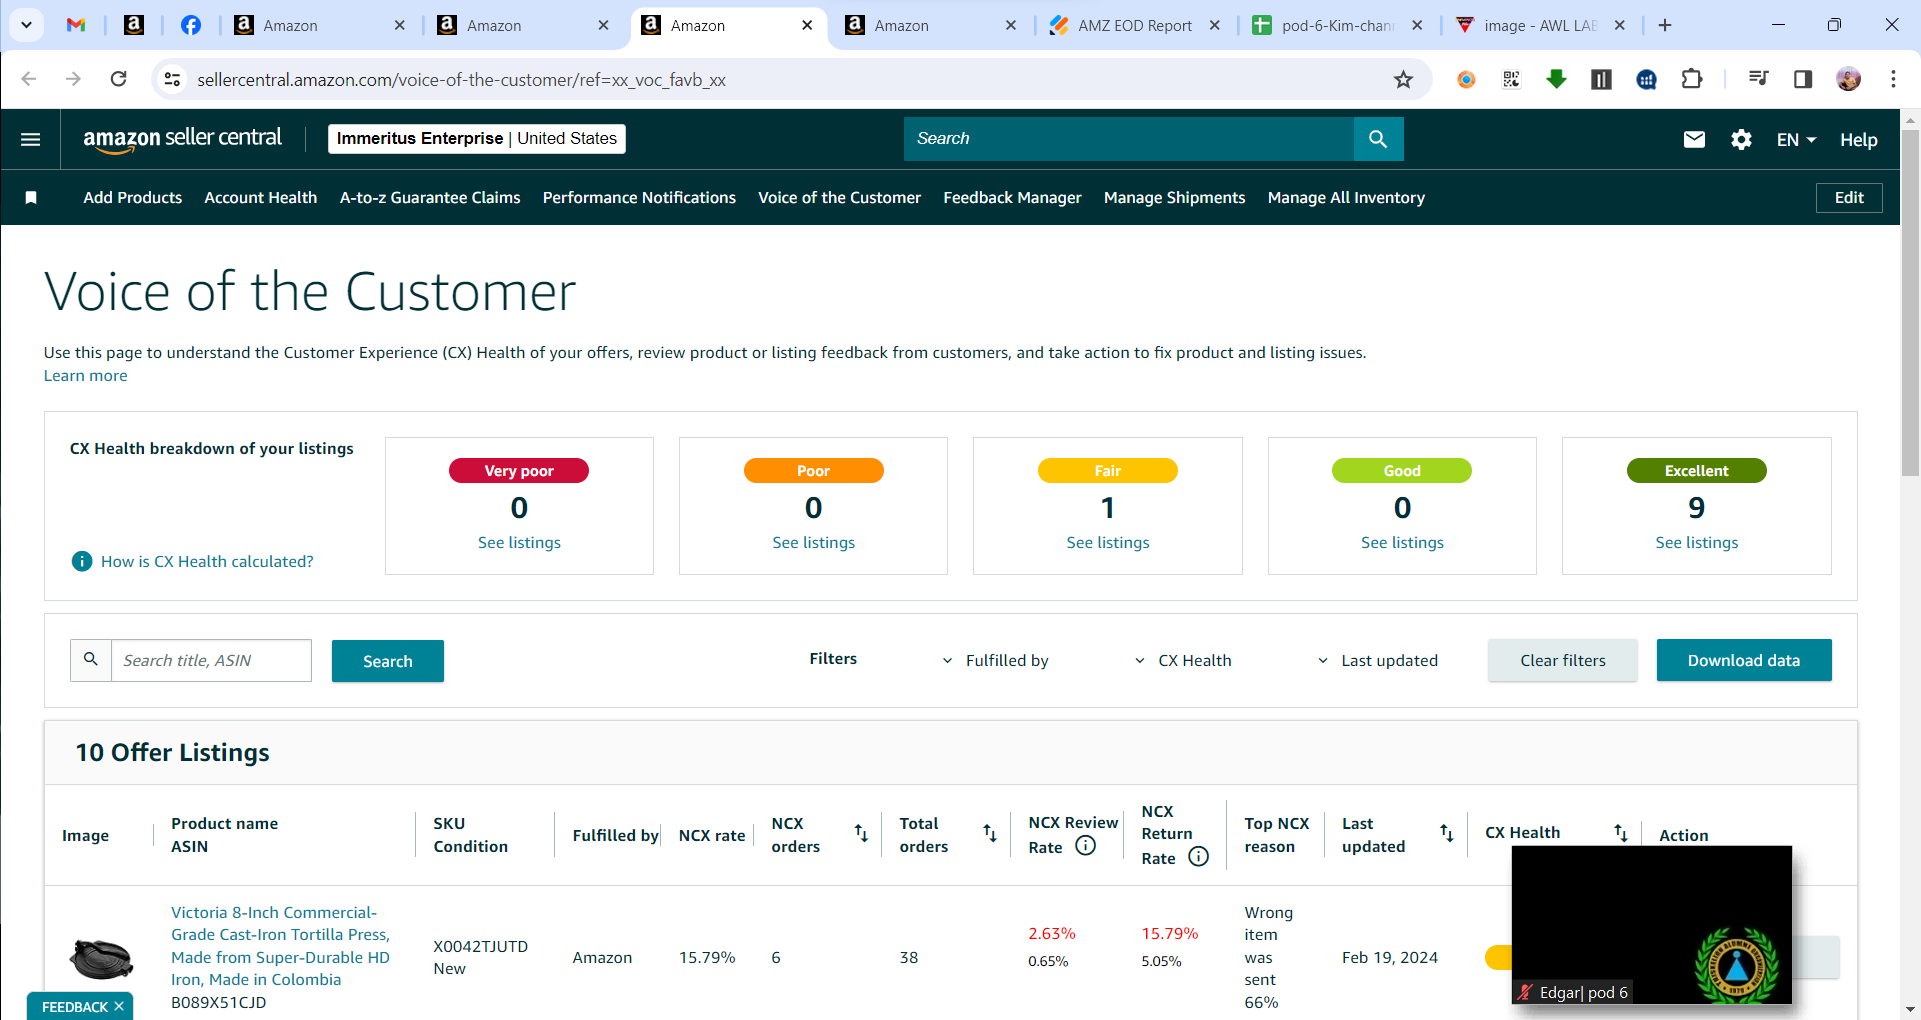
Task: Open the Chrome profile avatar
Action: [x=1848, y=79]
